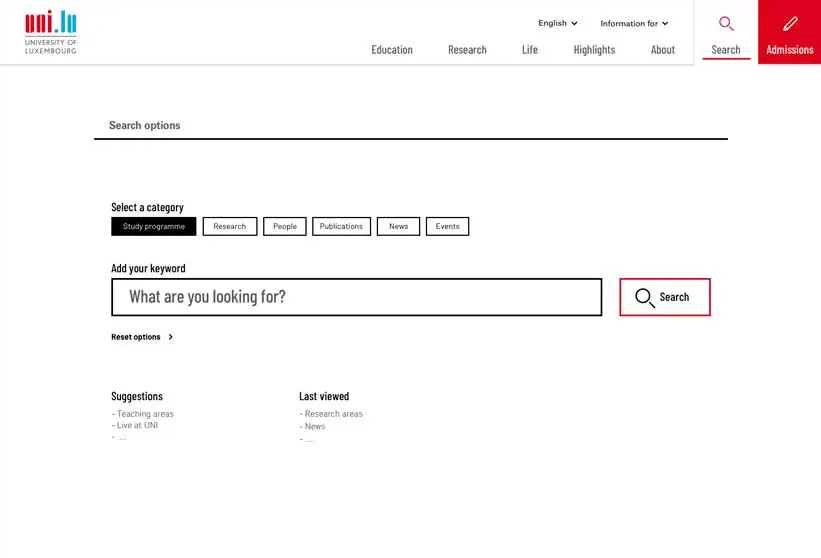The width and height of the screenshot is (821, 558).
Task: Expand the Information for dropdown
Action: 634,23
